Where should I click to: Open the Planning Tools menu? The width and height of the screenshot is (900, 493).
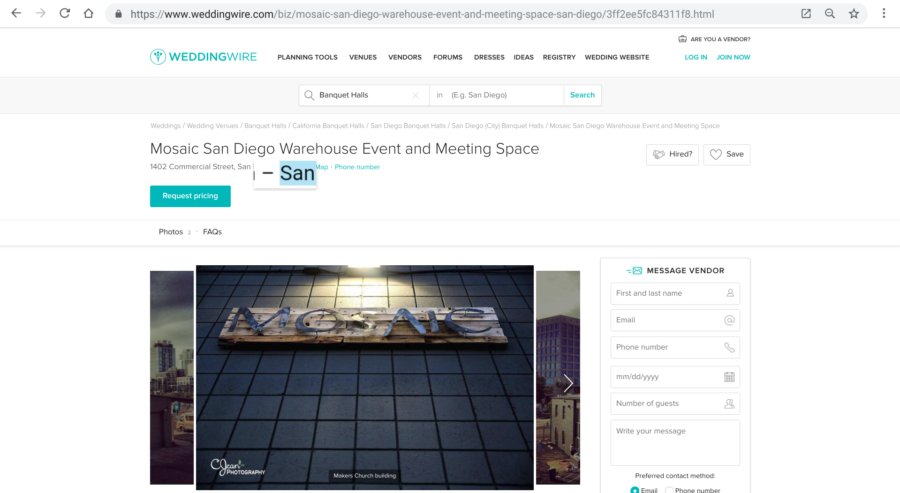(307, 57)
